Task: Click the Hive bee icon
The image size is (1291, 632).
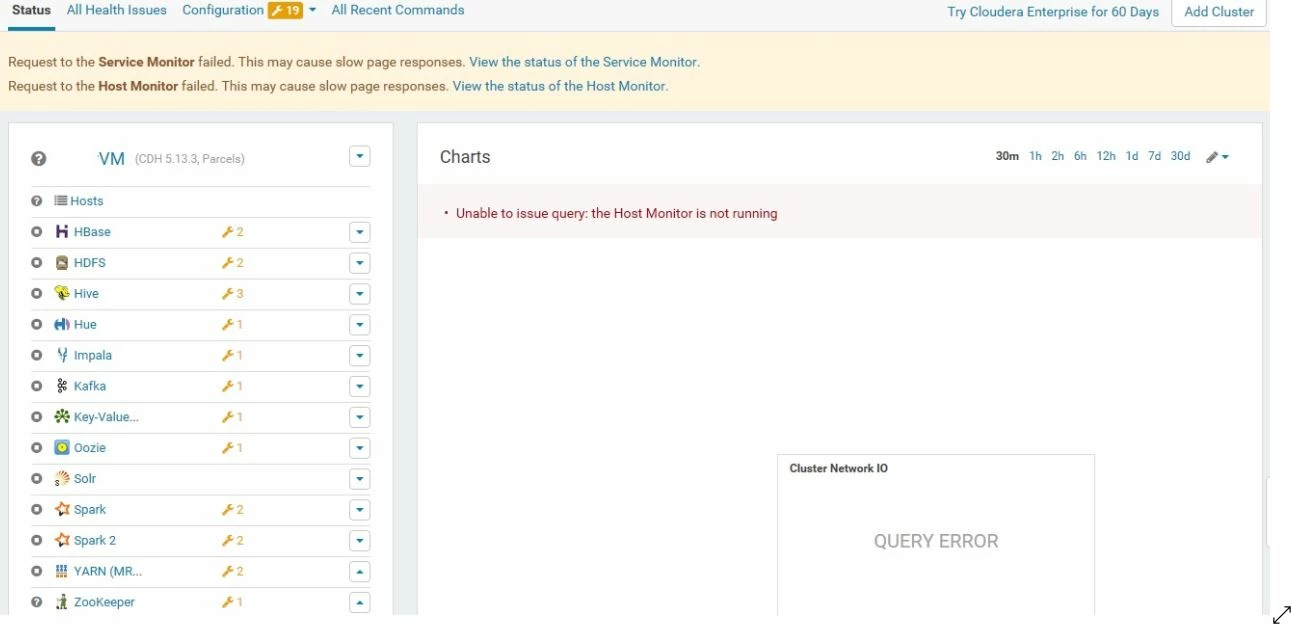Action: tap(62, 294)
